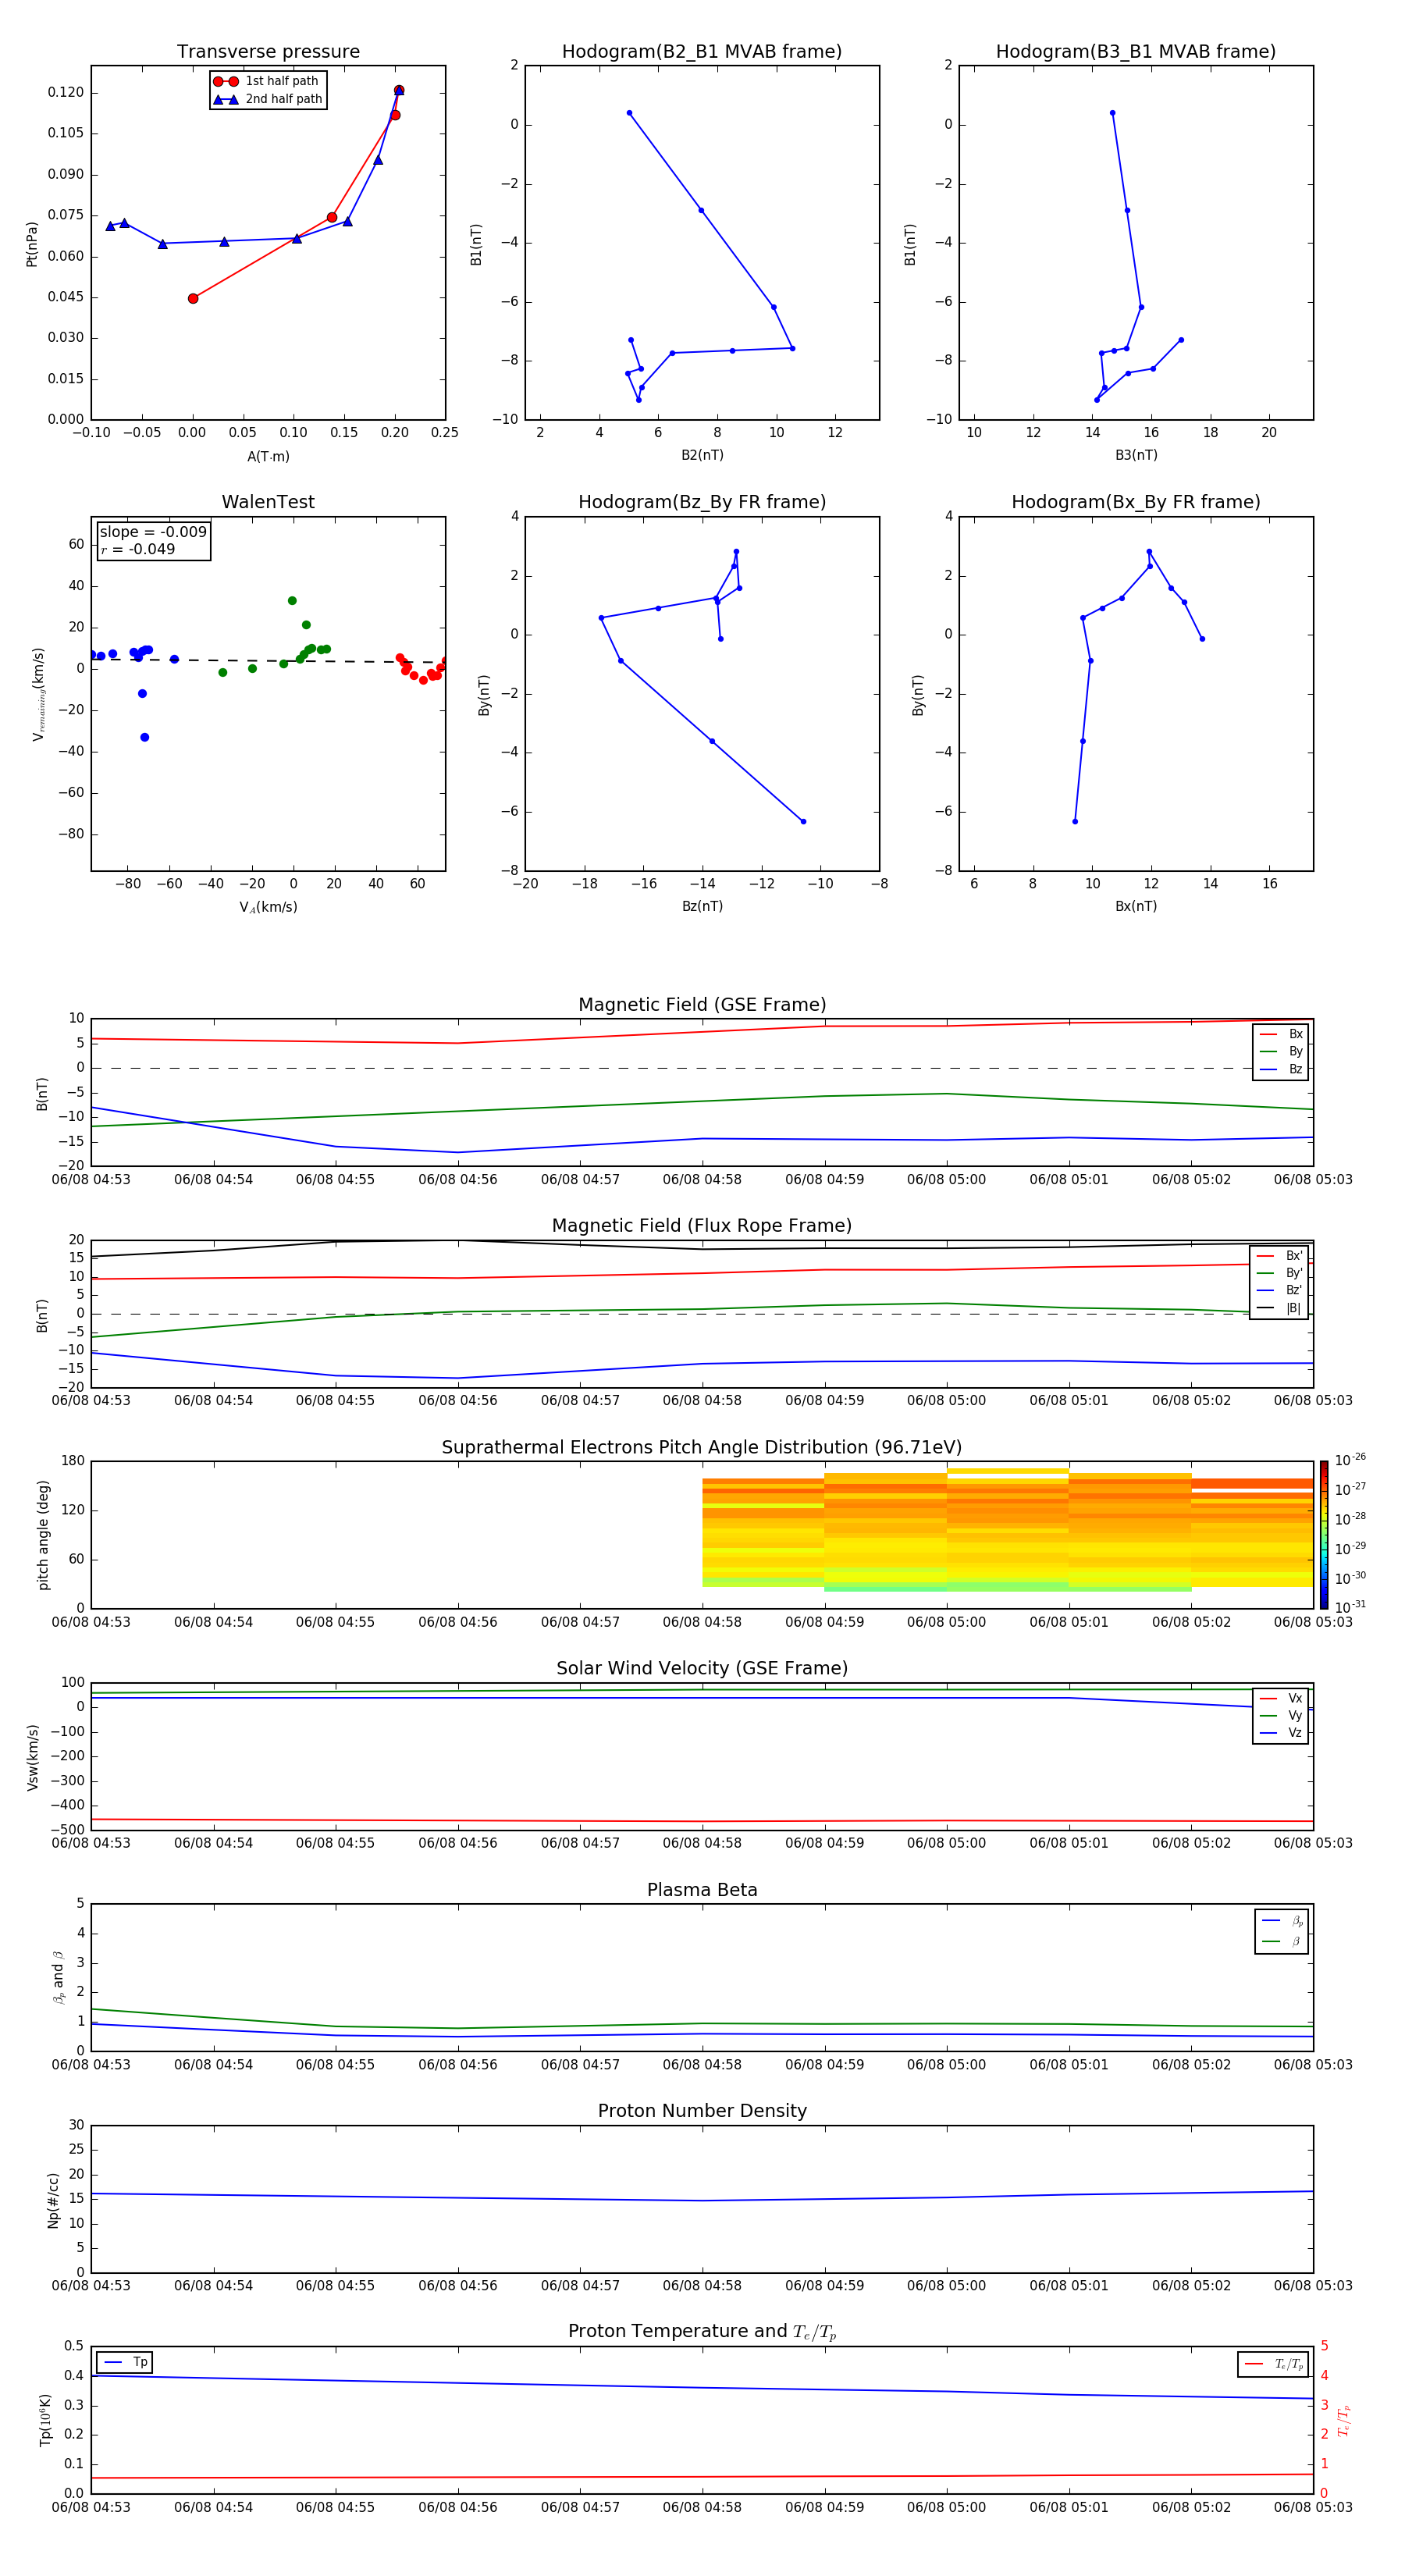Click blue Walen point near V=-33 km/s
The image size is (1405, 2576).
tap(145, 737)
